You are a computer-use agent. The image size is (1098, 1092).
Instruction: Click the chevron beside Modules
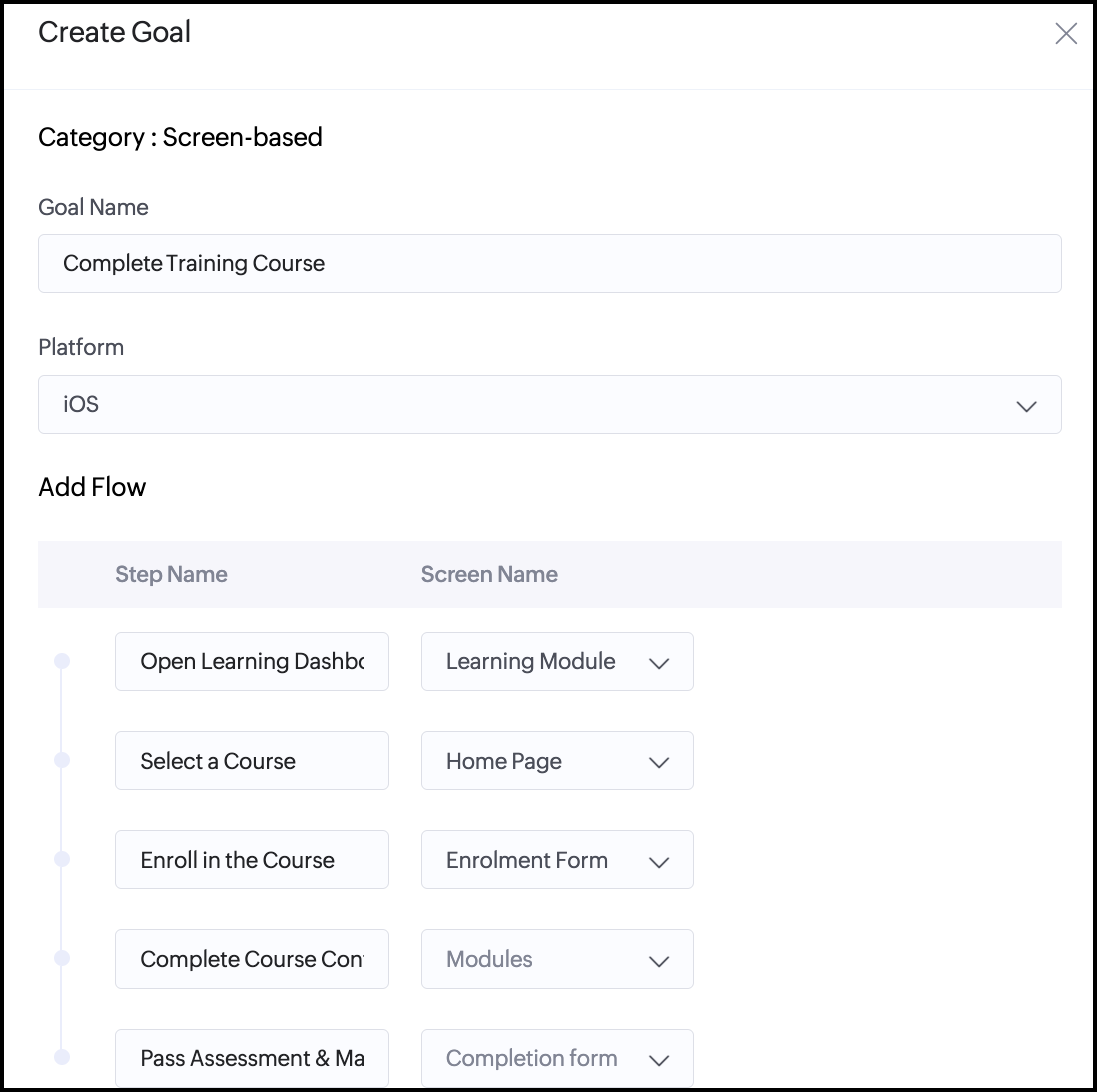coord(659,961)
